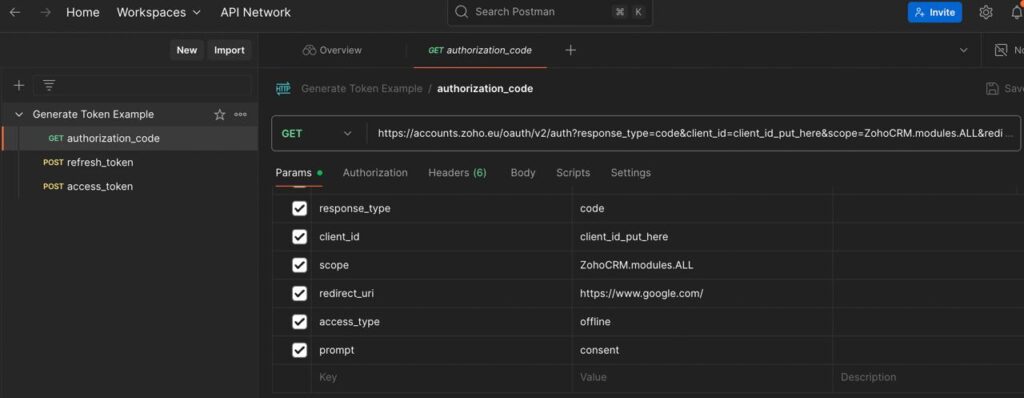
Task: Click the empty Value field
Action: pos(702,377)
